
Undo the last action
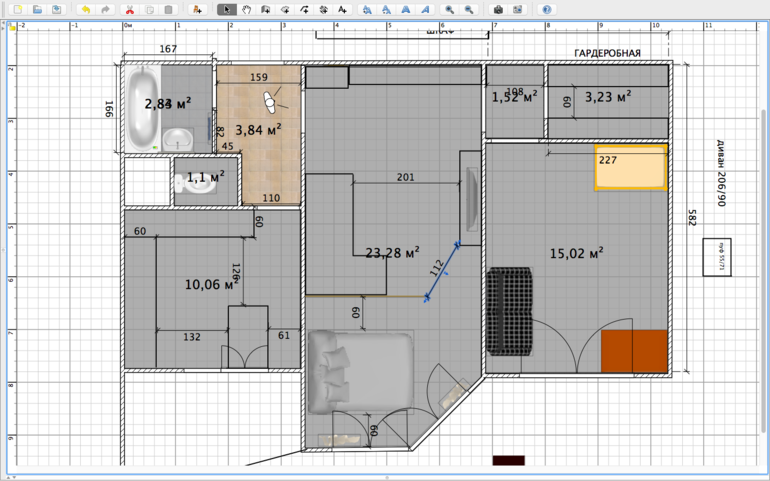click(x=85, y=9)
